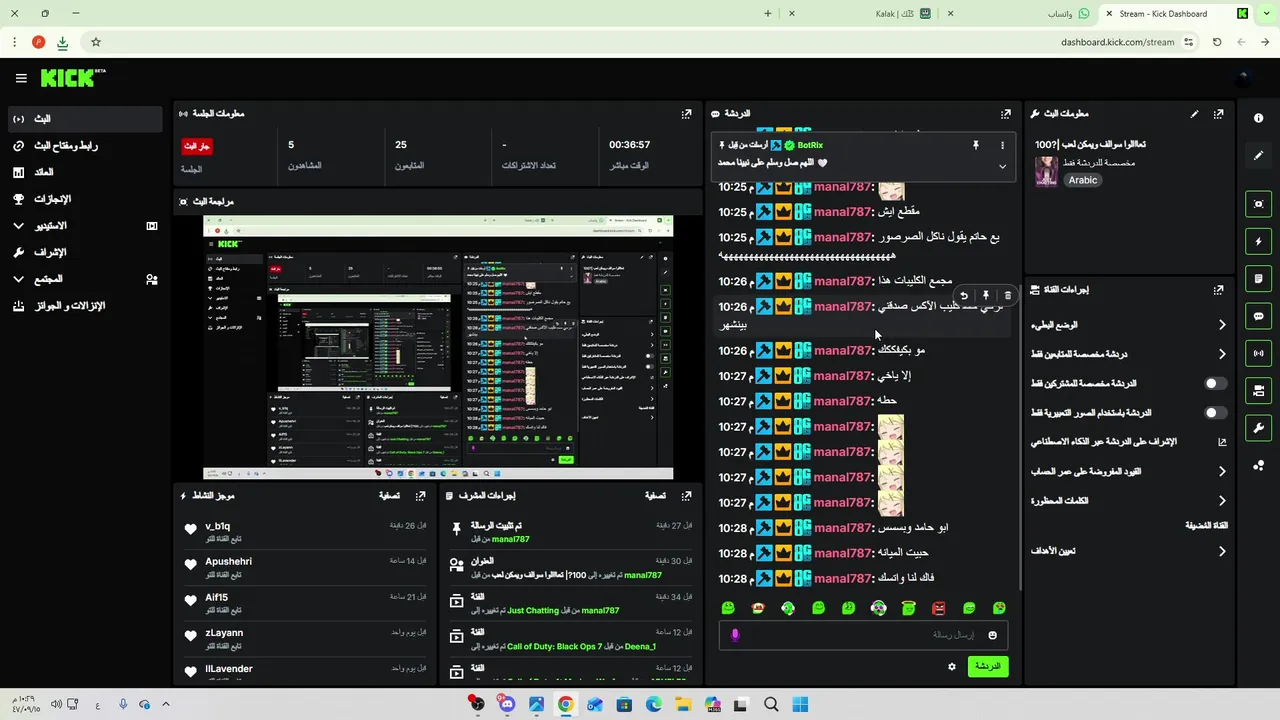Screen dimensions: 1280x720
Task: Insert the halo angel emote
Action: point(909,608)
